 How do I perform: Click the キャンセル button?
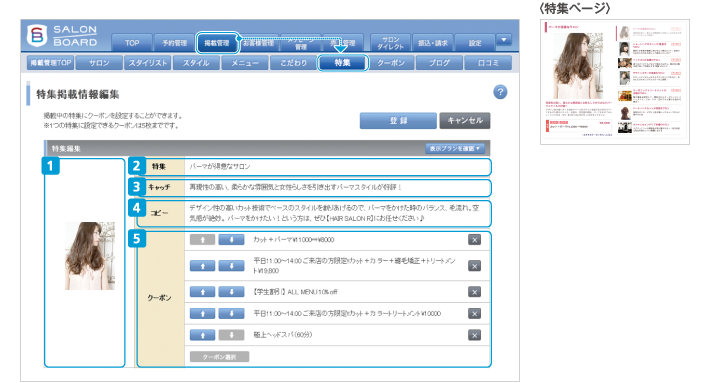[x=465, y=121]
